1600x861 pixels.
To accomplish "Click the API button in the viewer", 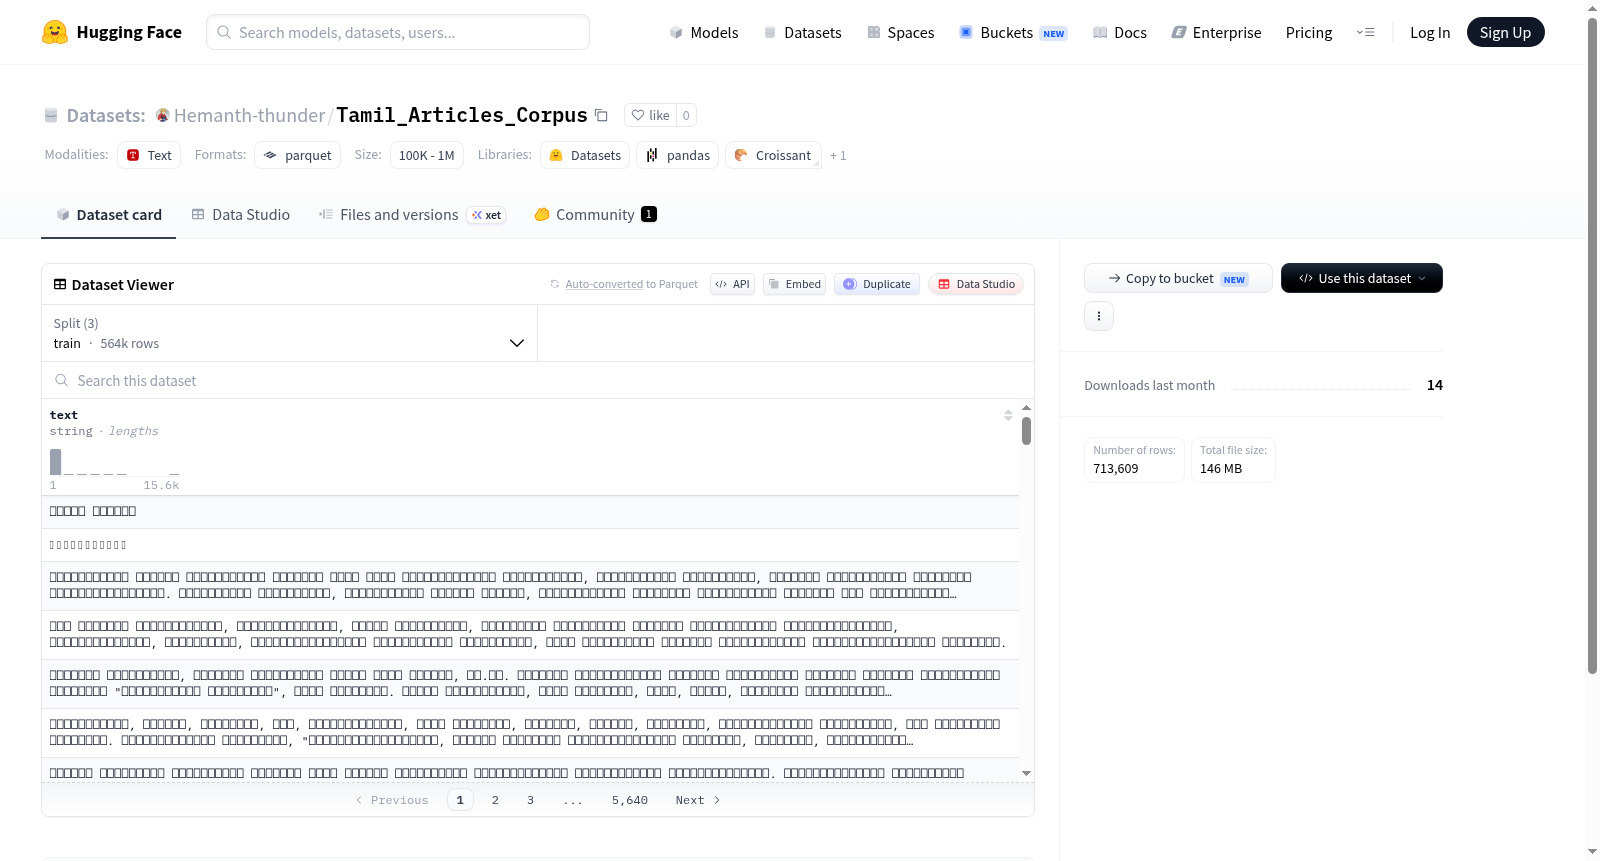I will click(x=732, y=284).
